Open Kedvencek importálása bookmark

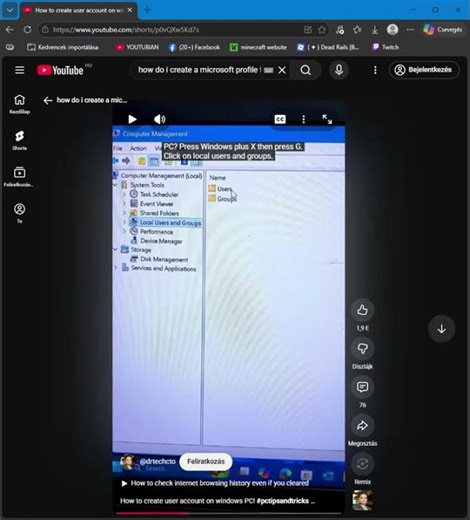click(63, 47)
